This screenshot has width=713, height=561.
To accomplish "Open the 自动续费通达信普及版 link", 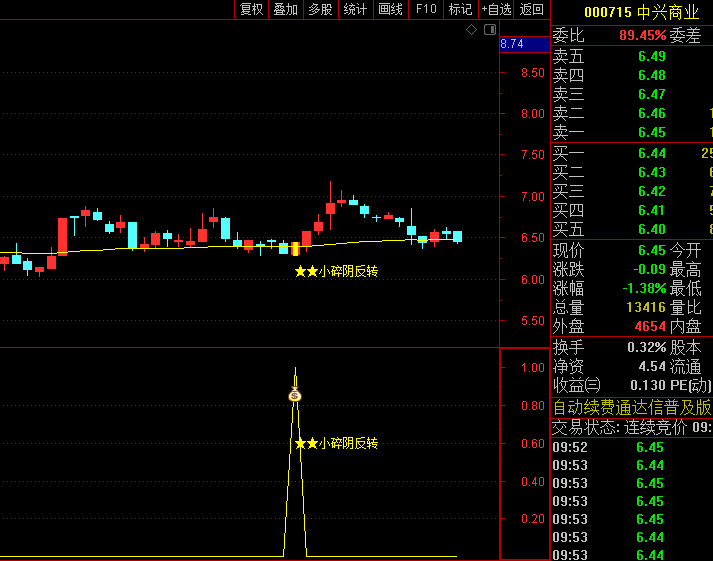I will click(632, 408).
